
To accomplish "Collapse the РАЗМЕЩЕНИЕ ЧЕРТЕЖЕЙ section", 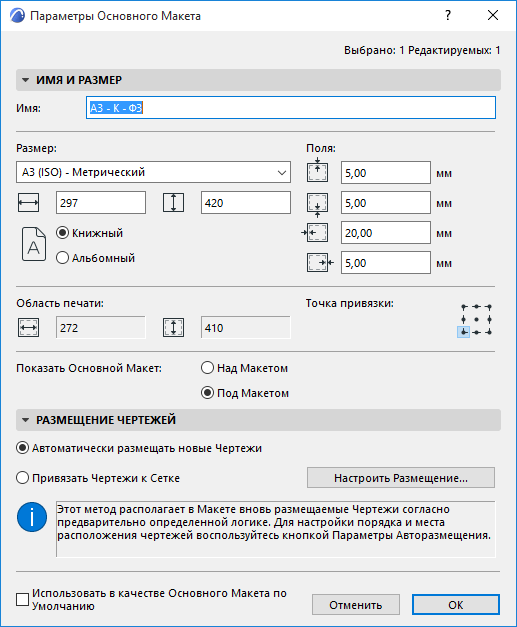I will (x=26, y=420).
